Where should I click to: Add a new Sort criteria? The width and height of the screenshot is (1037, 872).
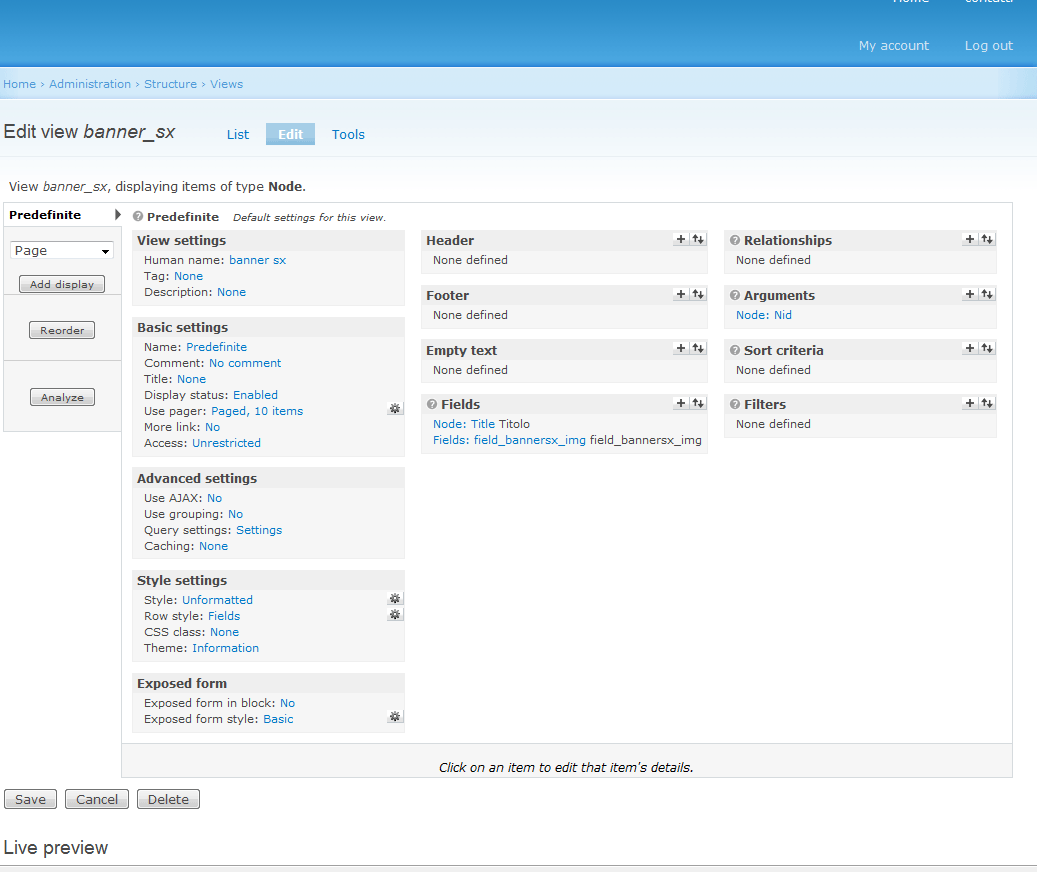(x=970, y=348)
